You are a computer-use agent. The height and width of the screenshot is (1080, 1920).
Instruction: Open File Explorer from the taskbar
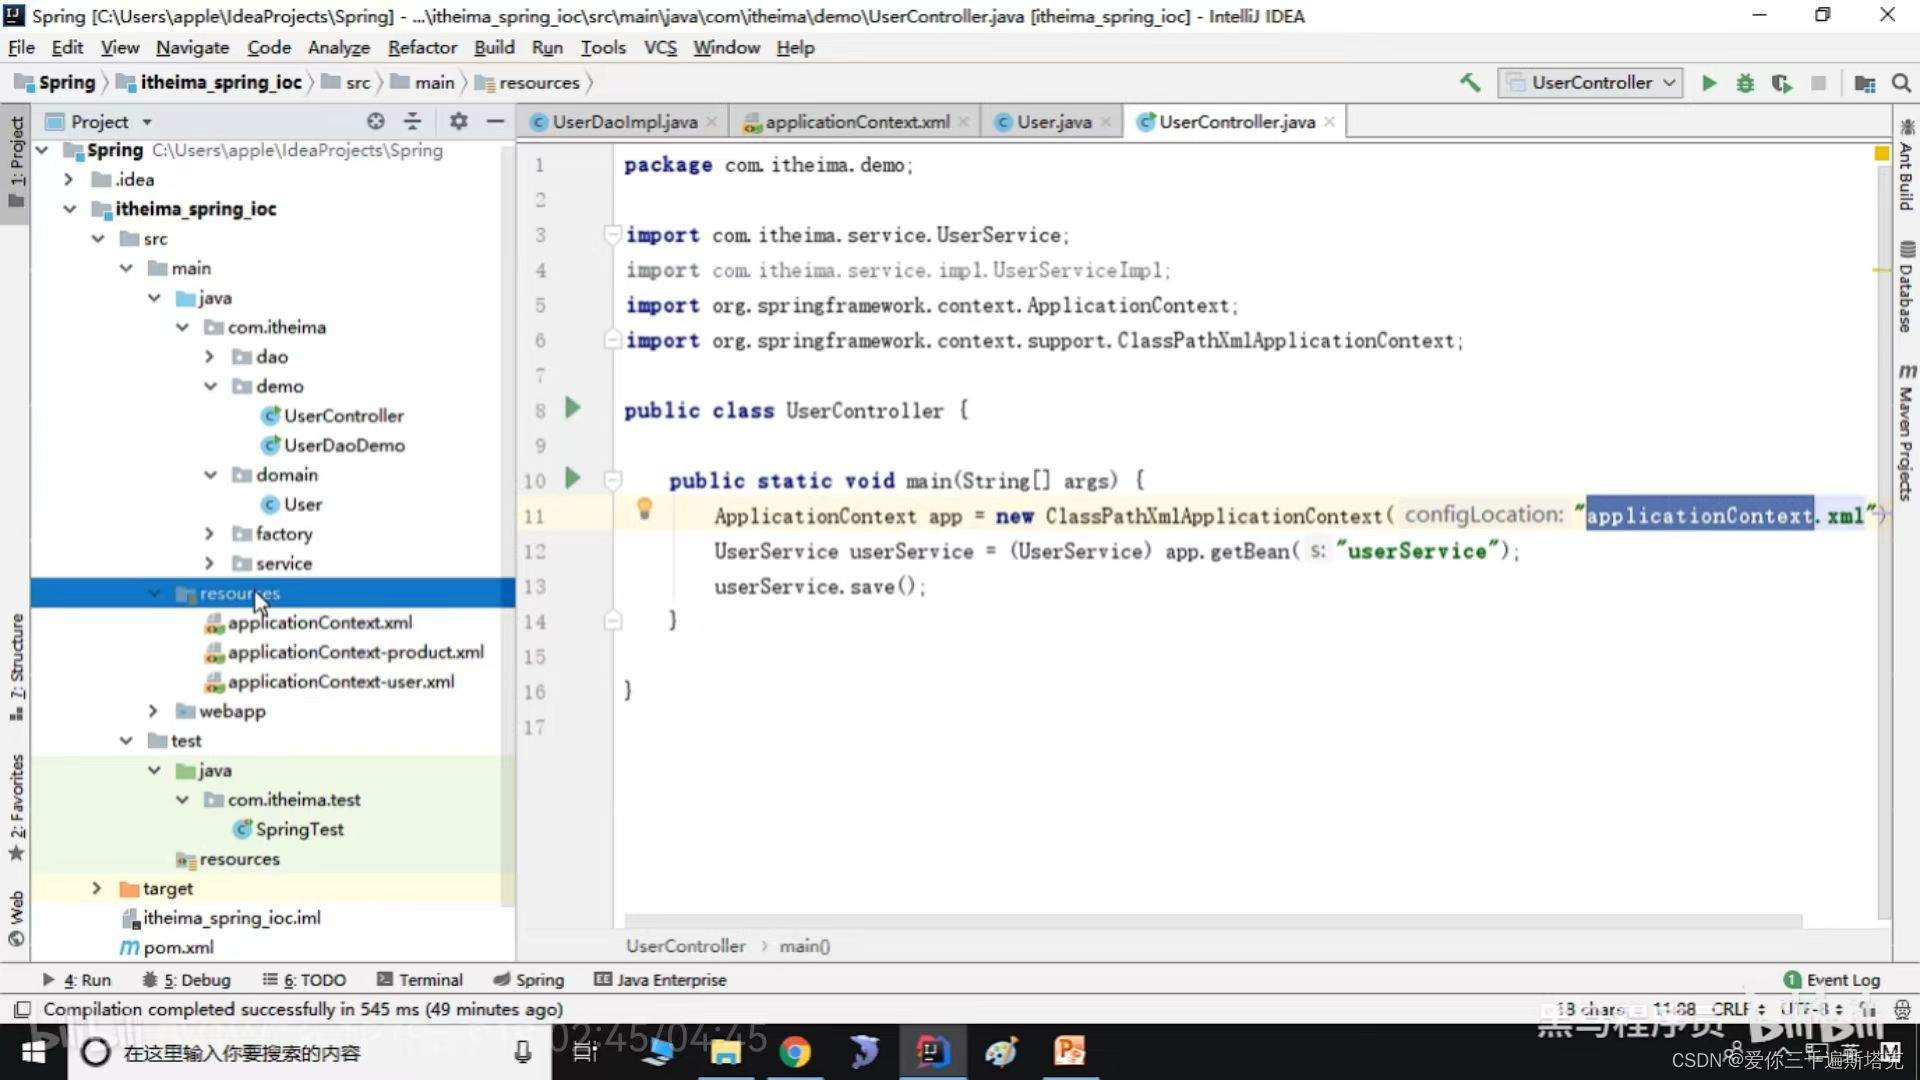tap(726, 1052)
